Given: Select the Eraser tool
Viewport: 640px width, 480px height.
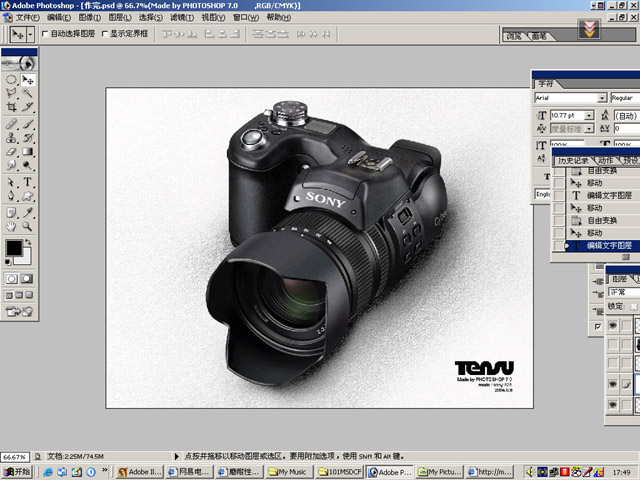Looking at the screenshot, I should (11, 151).
